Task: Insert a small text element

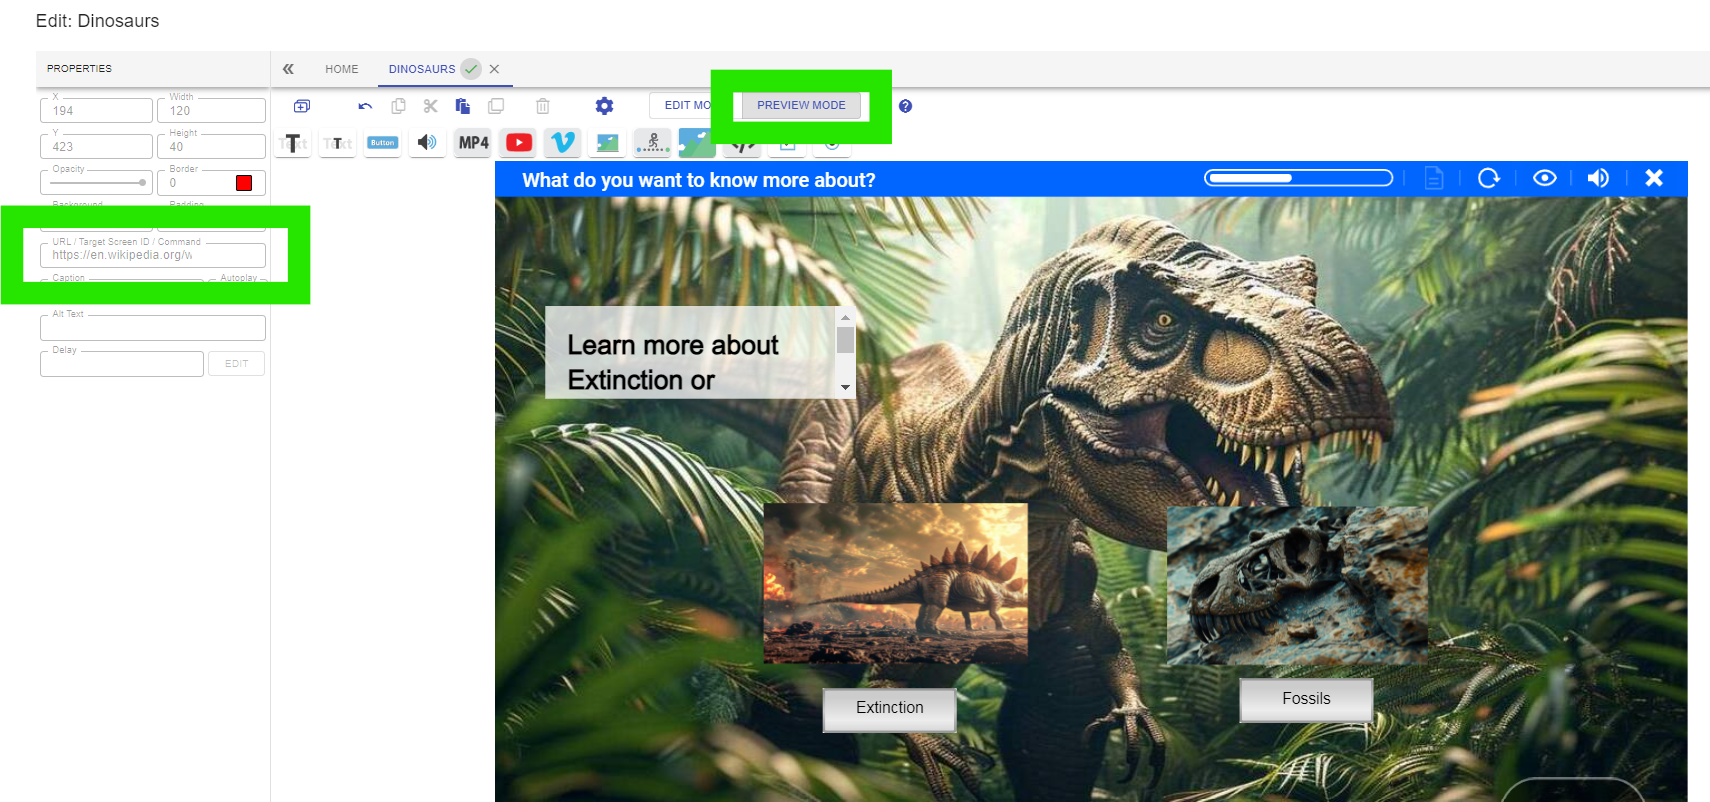Action: (338, 143)
